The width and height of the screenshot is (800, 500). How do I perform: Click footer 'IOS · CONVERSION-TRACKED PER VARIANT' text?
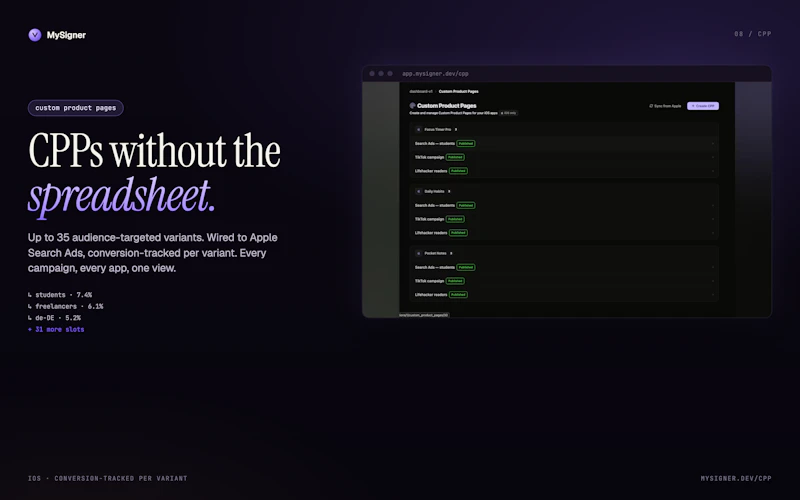point(108,478)
